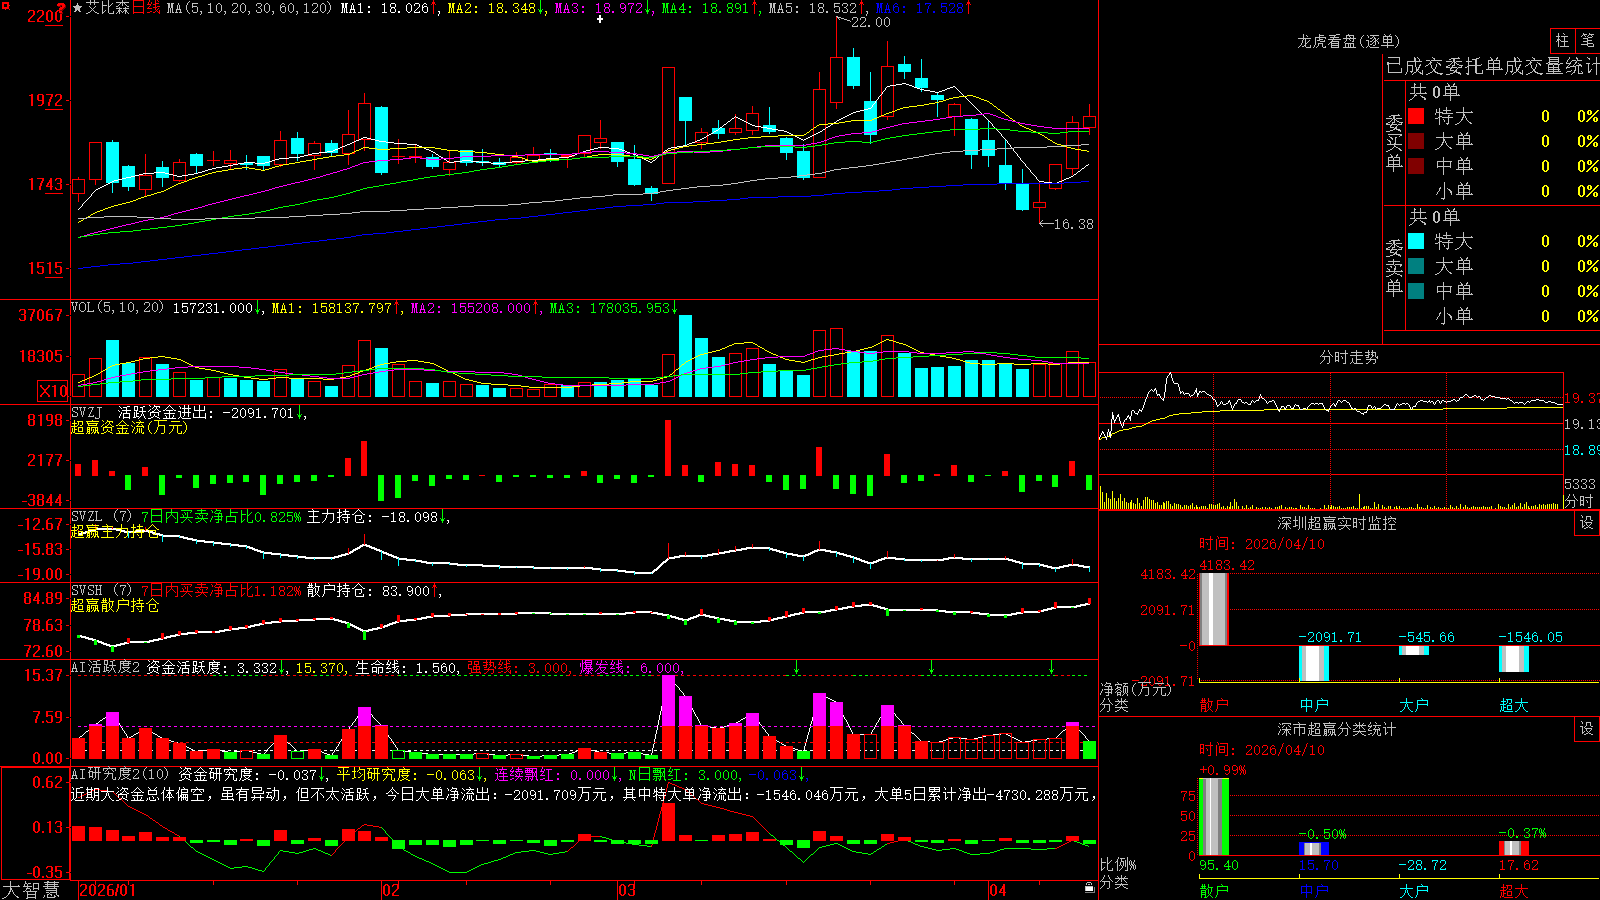Click the cyan 特大 sell order swatch
The height and width of the screenshot is (900, 1600).
point(1416,241)
